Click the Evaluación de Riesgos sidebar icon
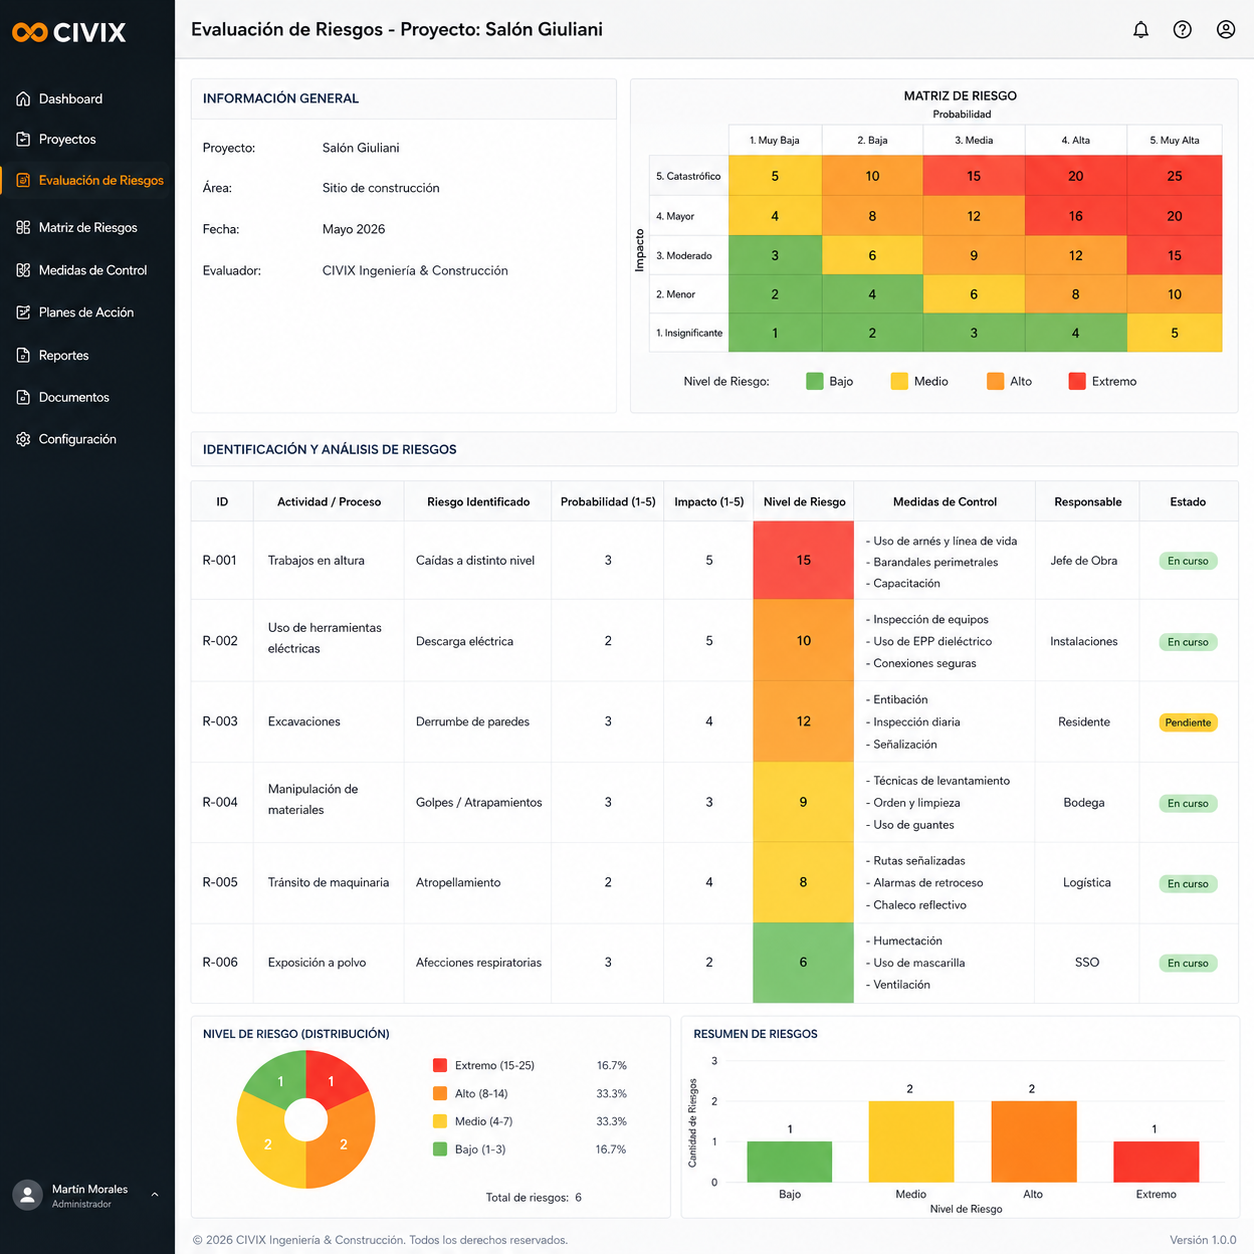Screen dimensions: 1254x1254 click(x=23, y=180)
